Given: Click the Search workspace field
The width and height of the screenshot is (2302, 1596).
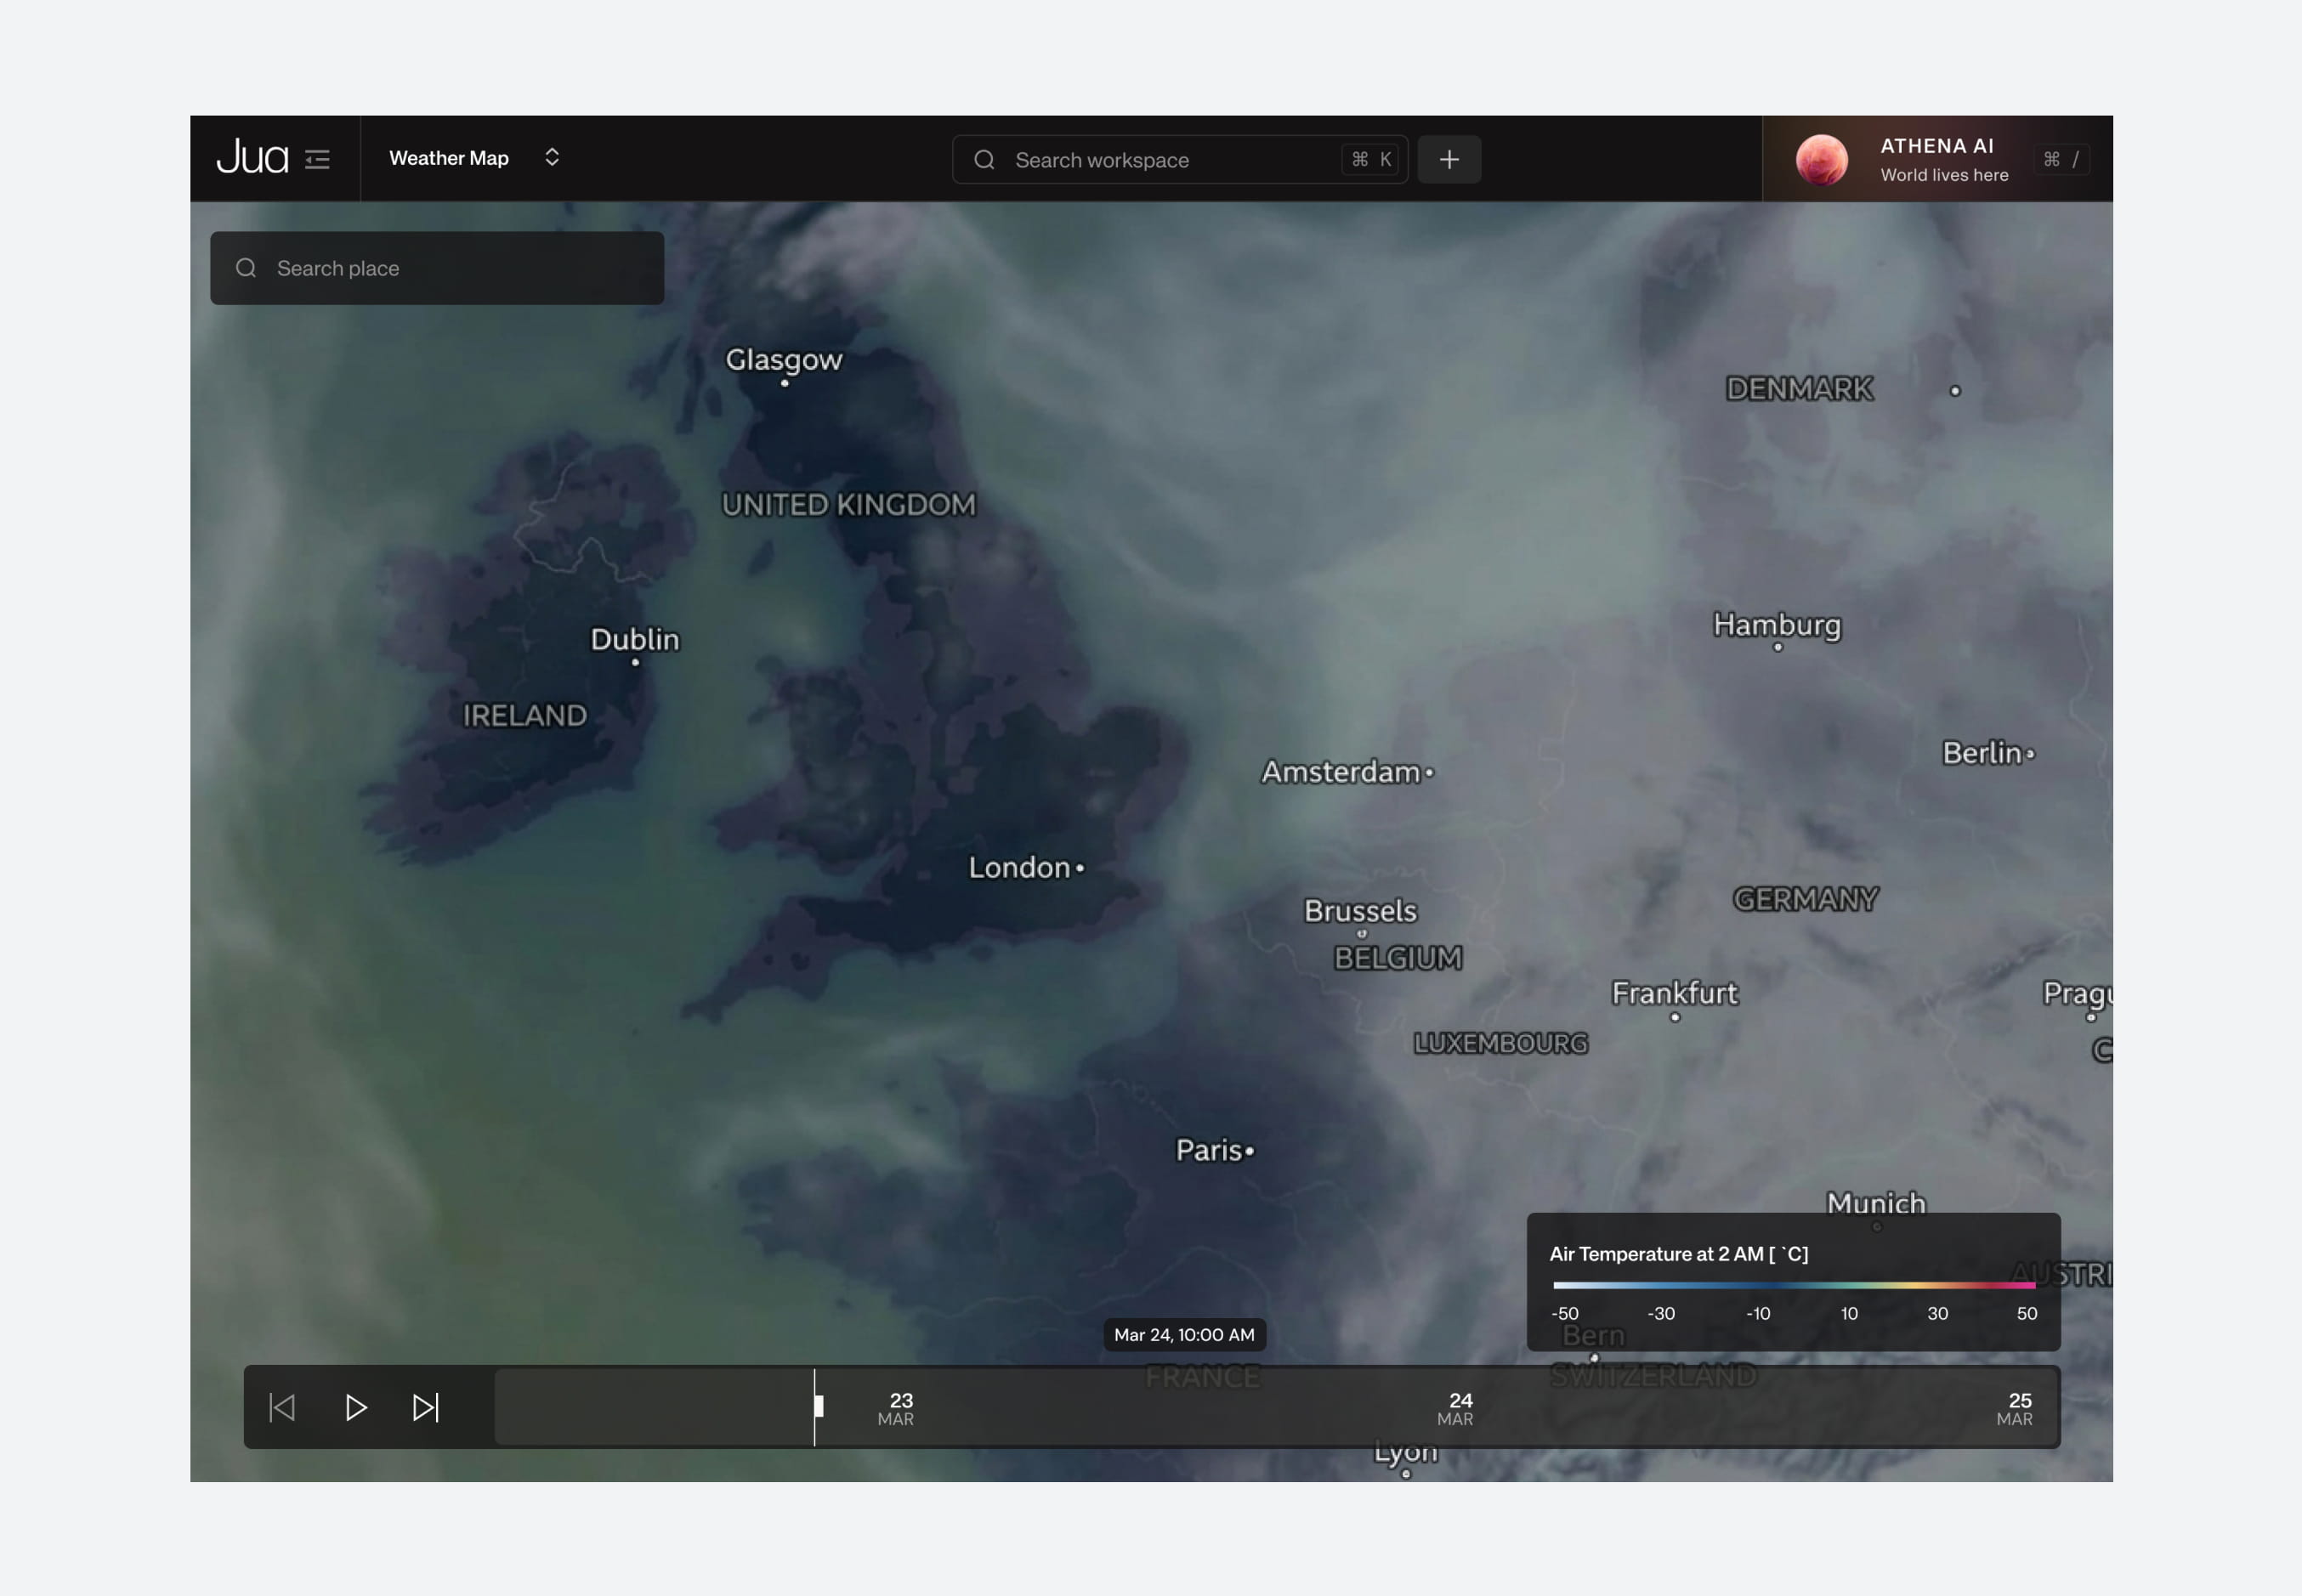Looking at the screenshot, I should [x=1180, y=160].
